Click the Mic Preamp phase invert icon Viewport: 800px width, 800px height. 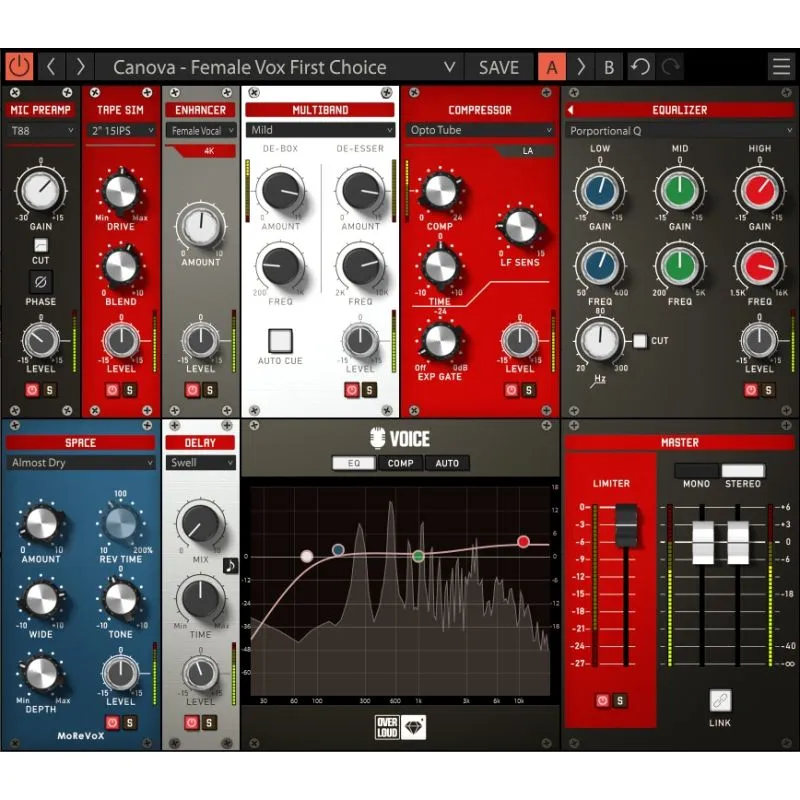click(x=40, y=282)
